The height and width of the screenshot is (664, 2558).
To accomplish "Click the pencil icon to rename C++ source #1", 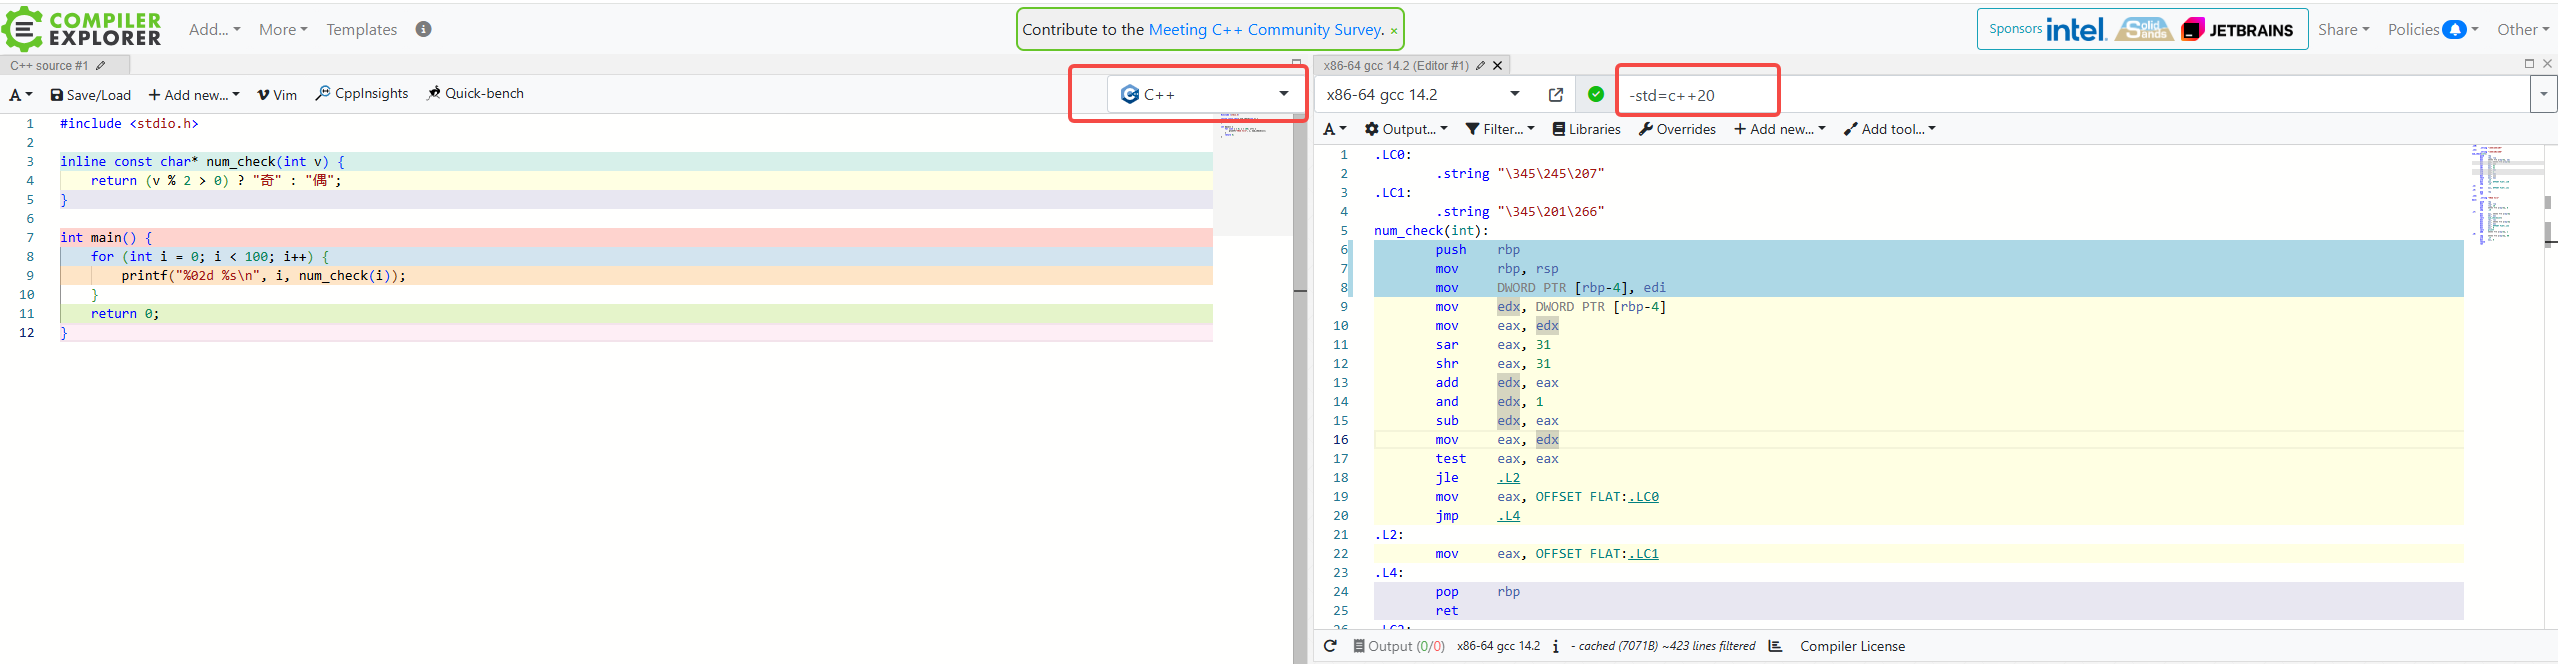I will click(100, 66).
